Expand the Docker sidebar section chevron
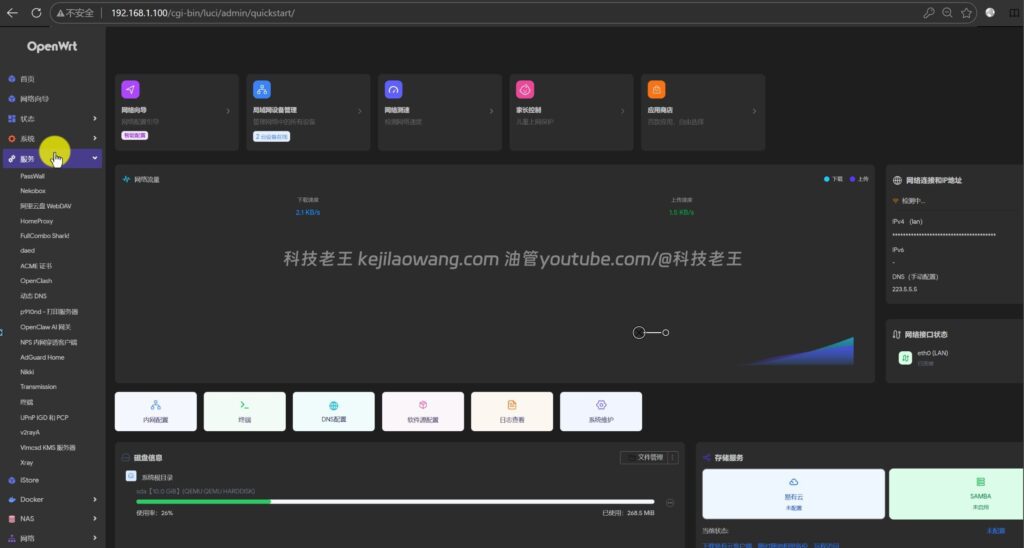 pyautogui.click(x=95, y=499)
